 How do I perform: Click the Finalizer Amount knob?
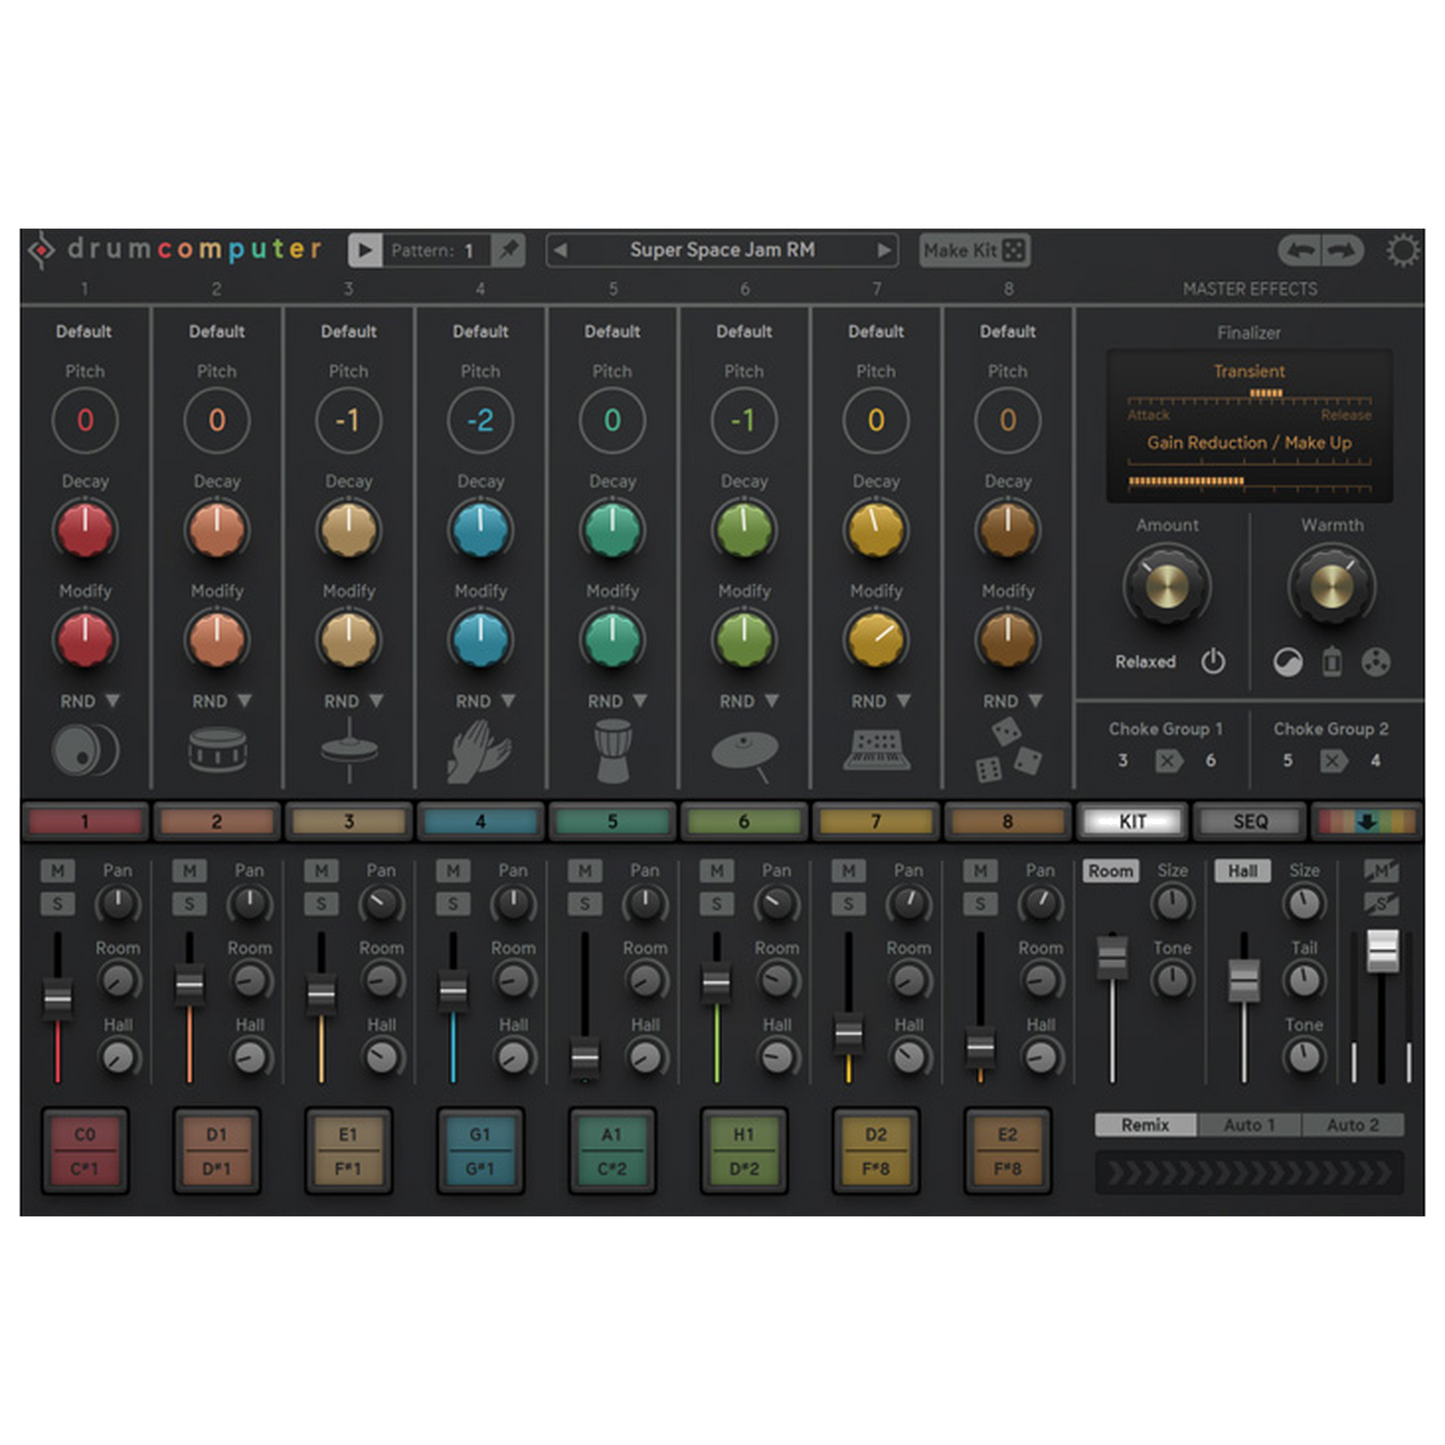pos(1167,585)
